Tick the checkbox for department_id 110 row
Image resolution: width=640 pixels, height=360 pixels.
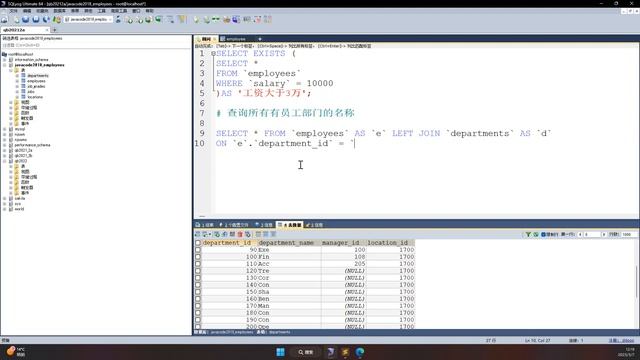(x=198, y=264)
